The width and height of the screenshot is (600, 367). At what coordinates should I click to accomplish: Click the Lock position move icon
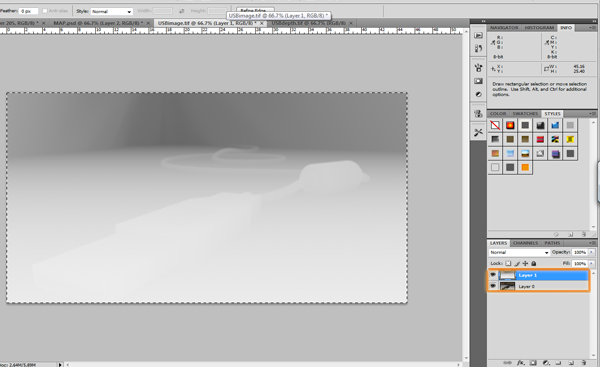point(525,263)
